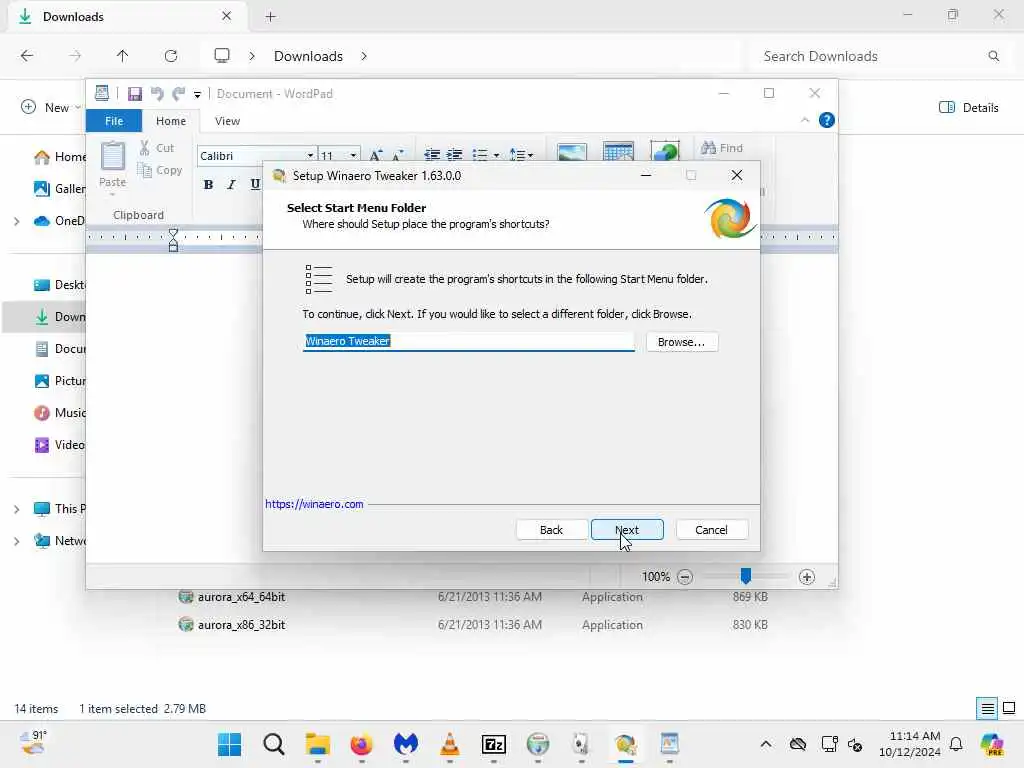
Task: Refresh the Downloads folder
Action: tap(171, 56)
